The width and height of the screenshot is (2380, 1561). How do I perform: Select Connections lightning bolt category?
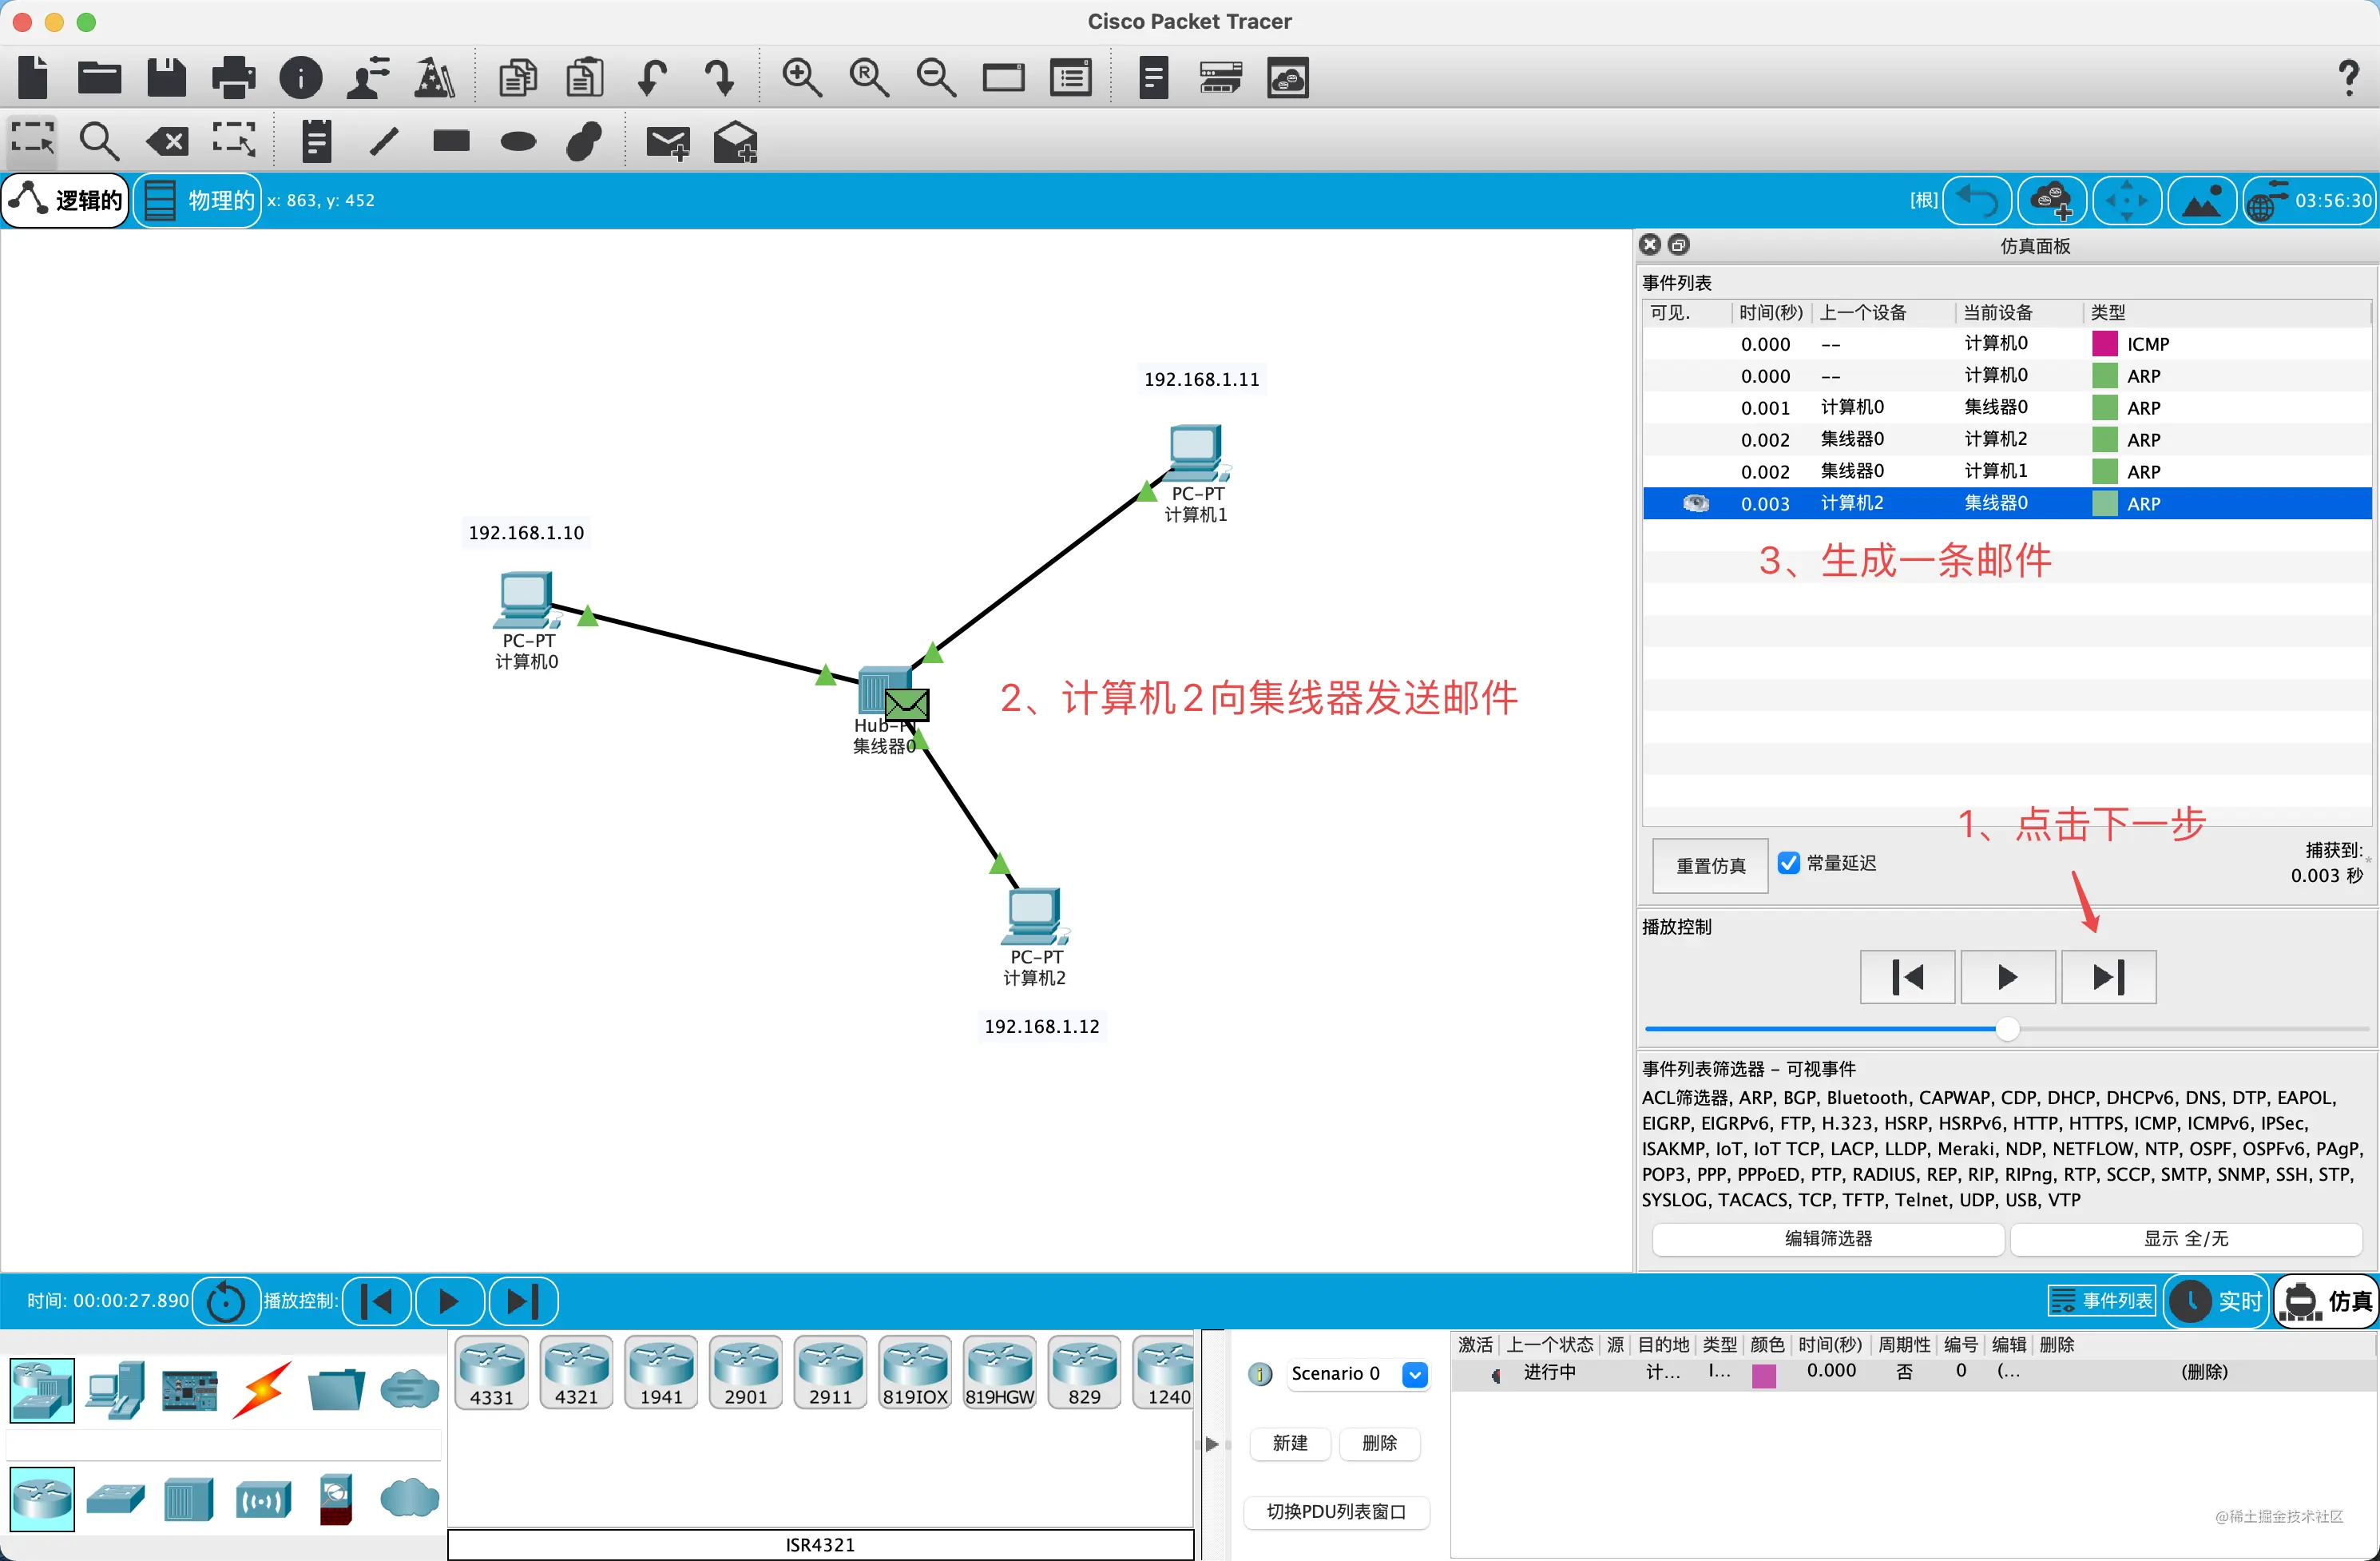click(x=262, y=1389)
